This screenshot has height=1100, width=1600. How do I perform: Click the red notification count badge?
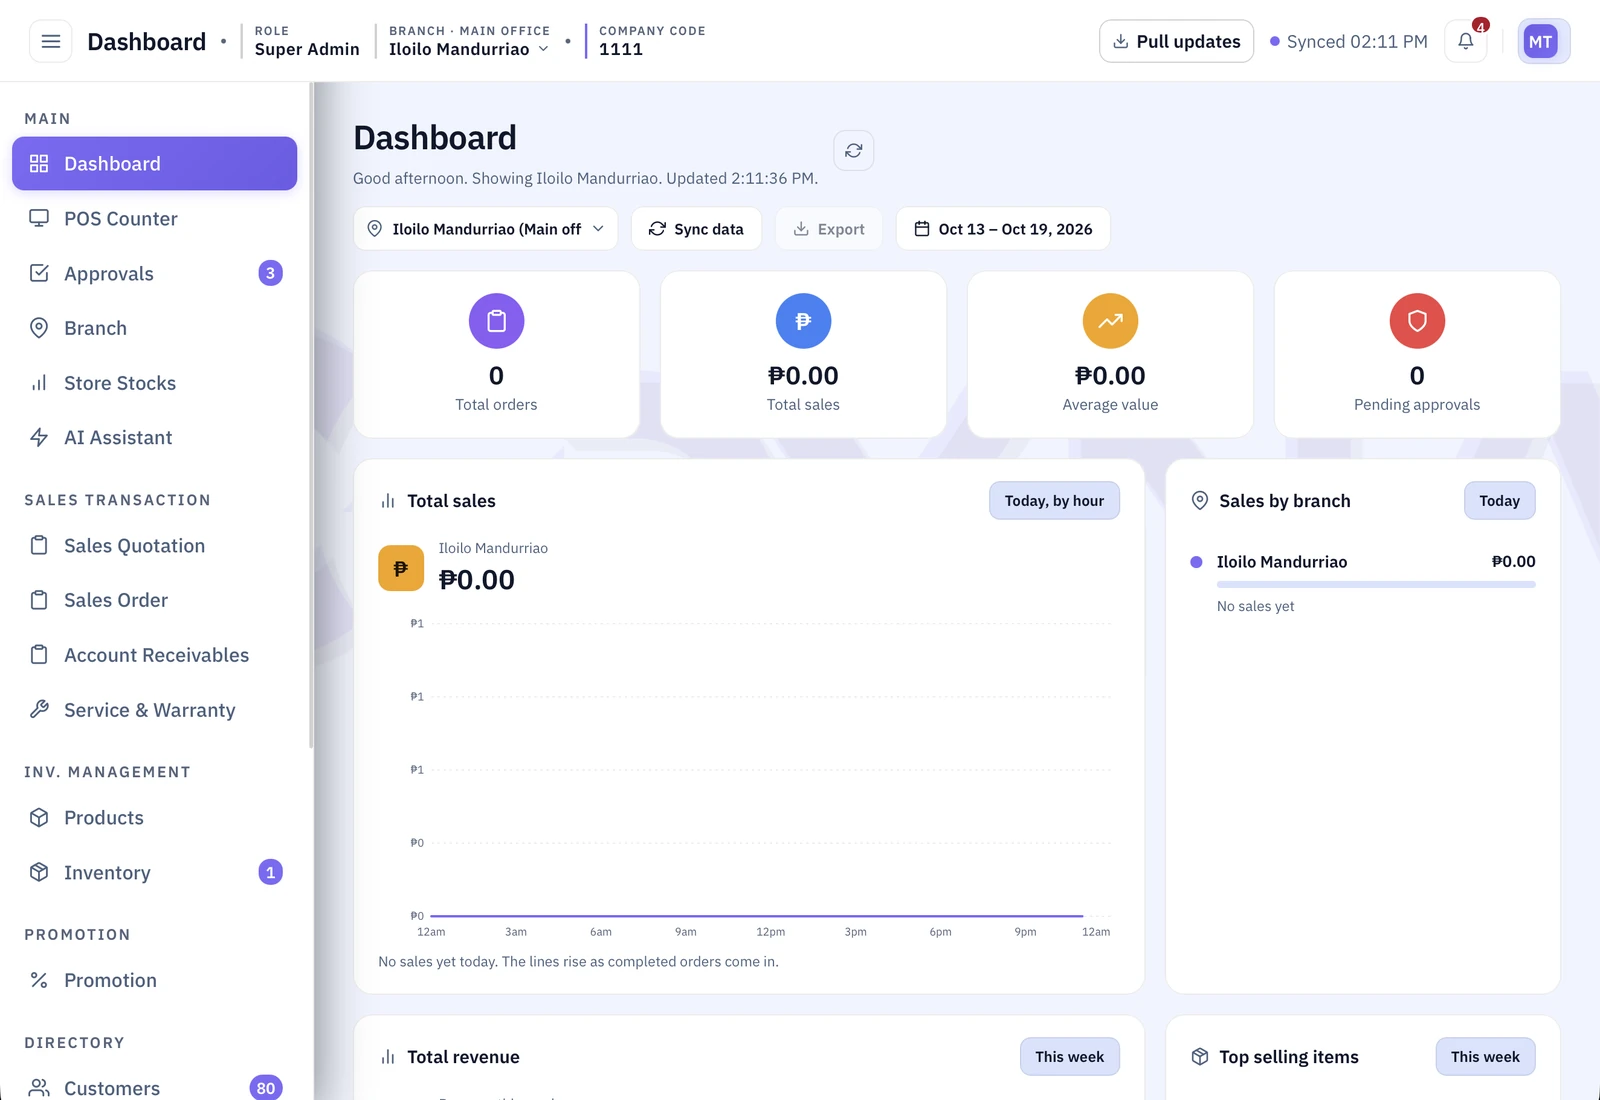click(1481, 26)
